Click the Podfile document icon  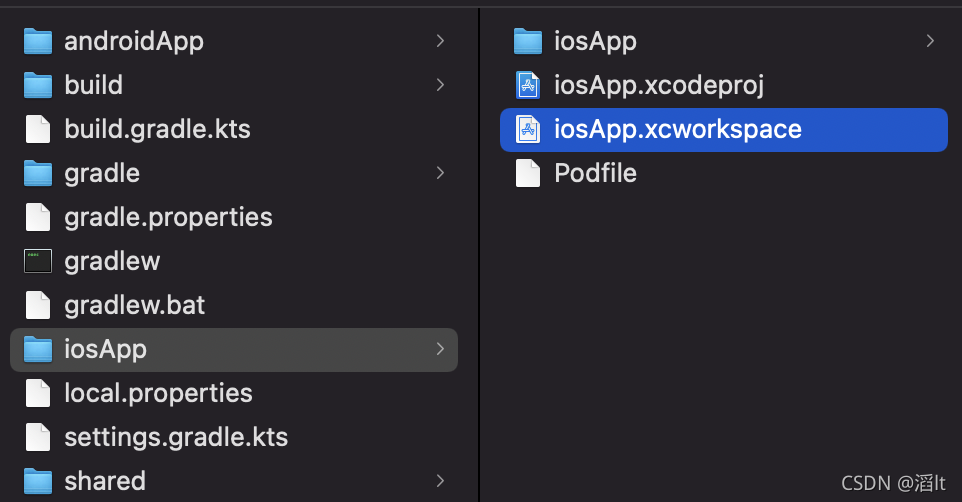pos(527,173)
